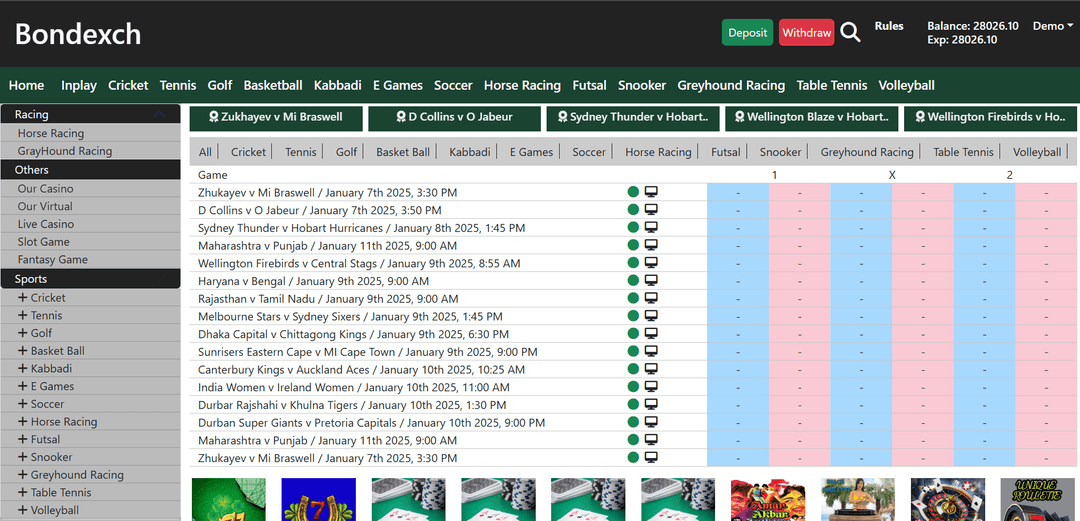Open Our Casino in the sidebar
Image resolution: width=1080 pixels, height=521 pixels.
coord(45,188)
